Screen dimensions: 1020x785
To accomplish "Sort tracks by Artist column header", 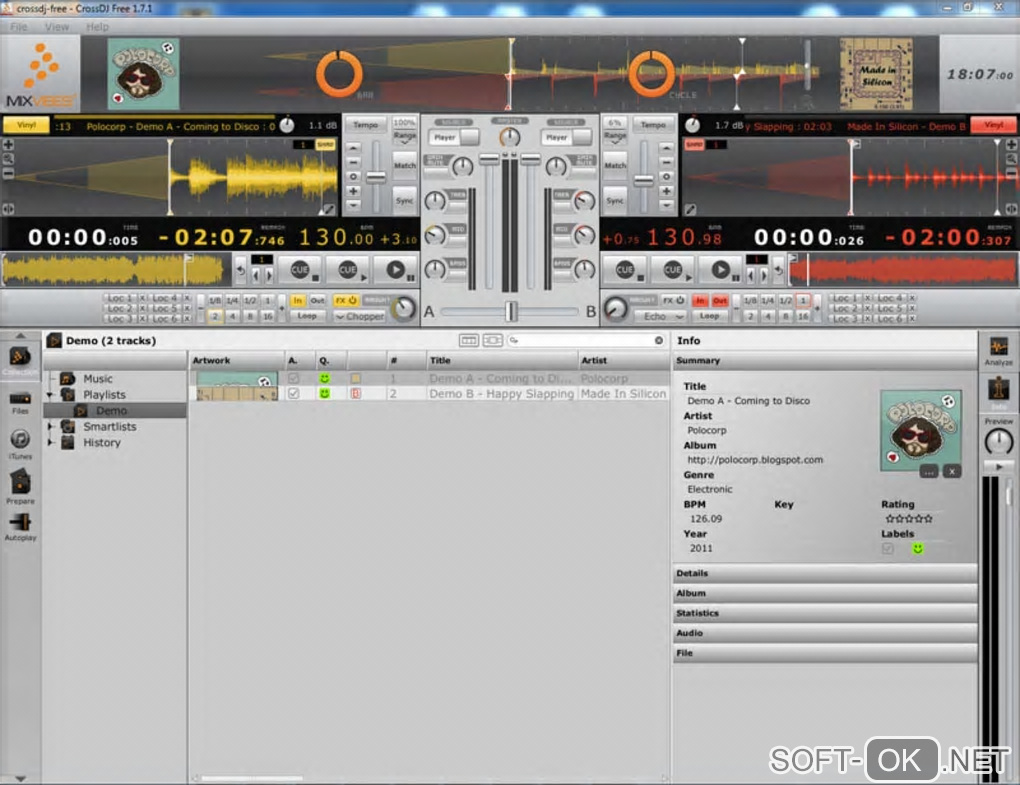I will tap(623, 360).
